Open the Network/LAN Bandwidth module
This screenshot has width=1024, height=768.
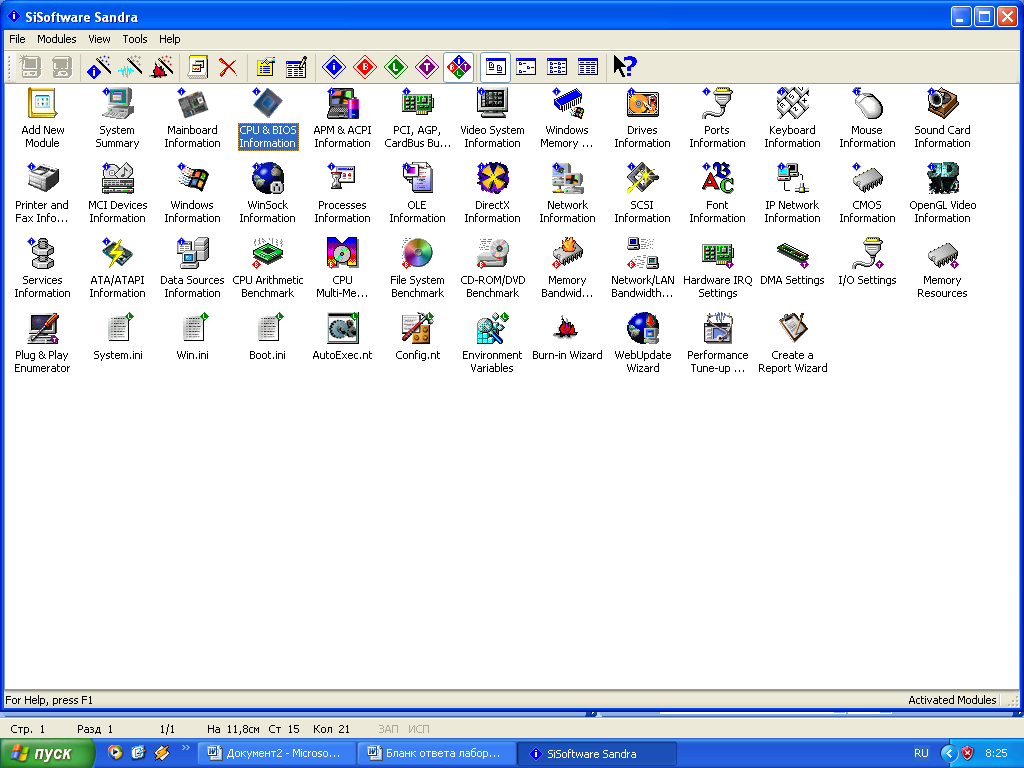643,268
